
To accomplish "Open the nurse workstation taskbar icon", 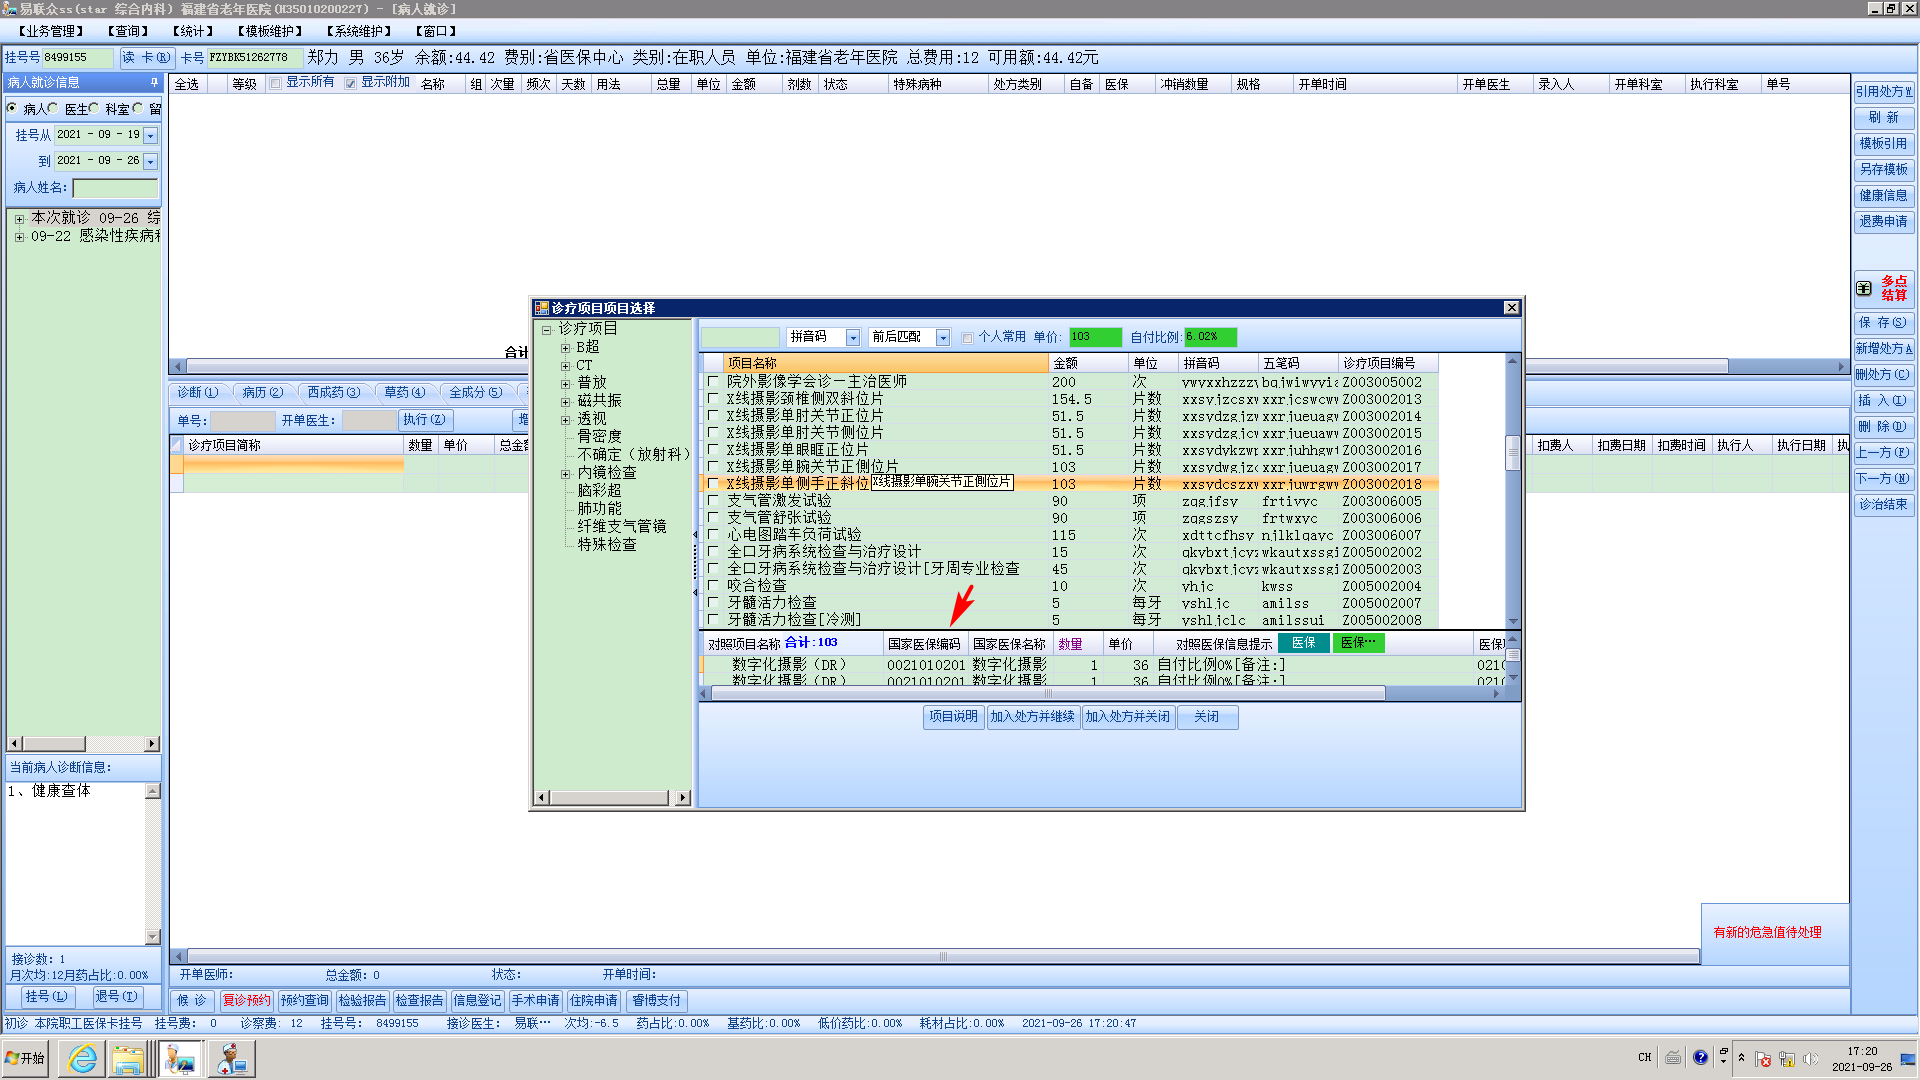I will coord(231,1058).
